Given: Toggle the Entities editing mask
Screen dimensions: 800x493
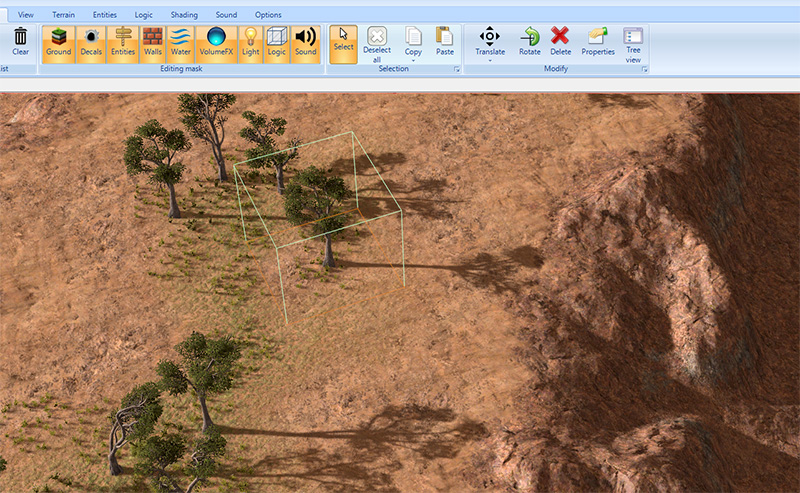Looking at the screenshot, I should click(123, 44).
